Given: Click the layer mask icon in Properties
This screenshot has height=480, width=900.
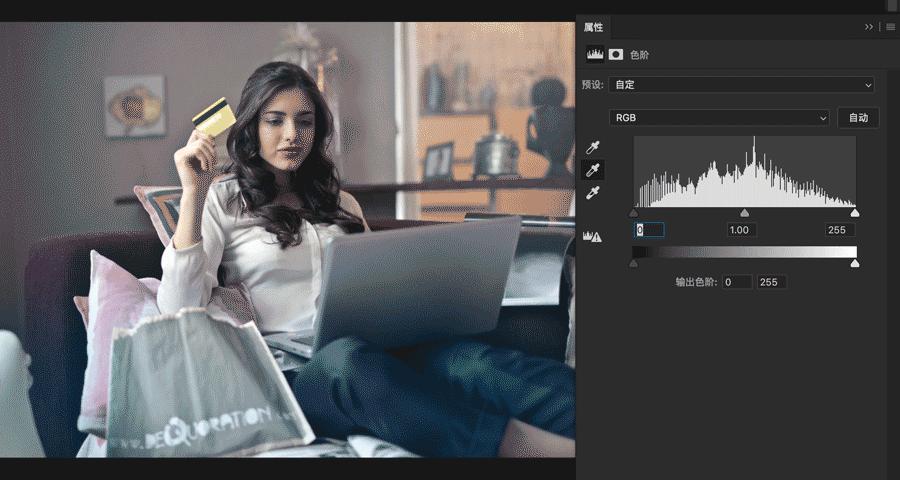Looking at the screenshot, I should pyautogui.click(x=616, y=55).
